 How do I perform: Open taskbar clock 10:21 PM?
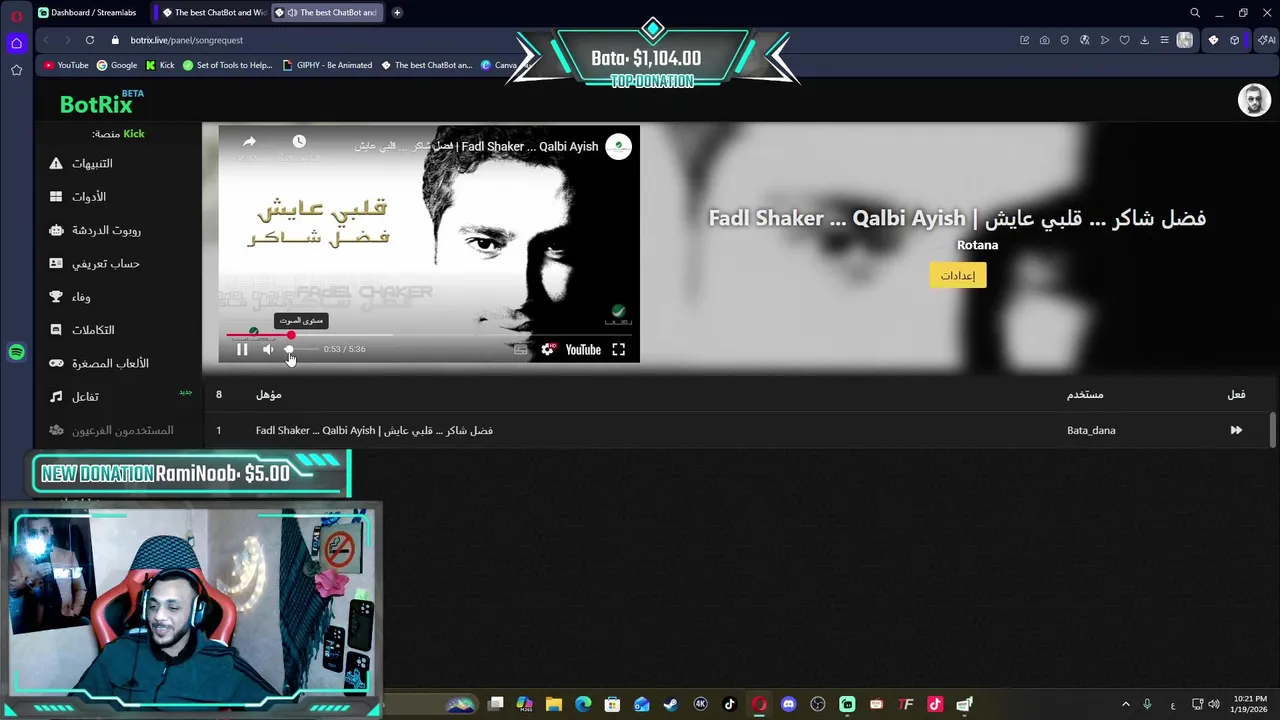click(x=1250, y=704)
